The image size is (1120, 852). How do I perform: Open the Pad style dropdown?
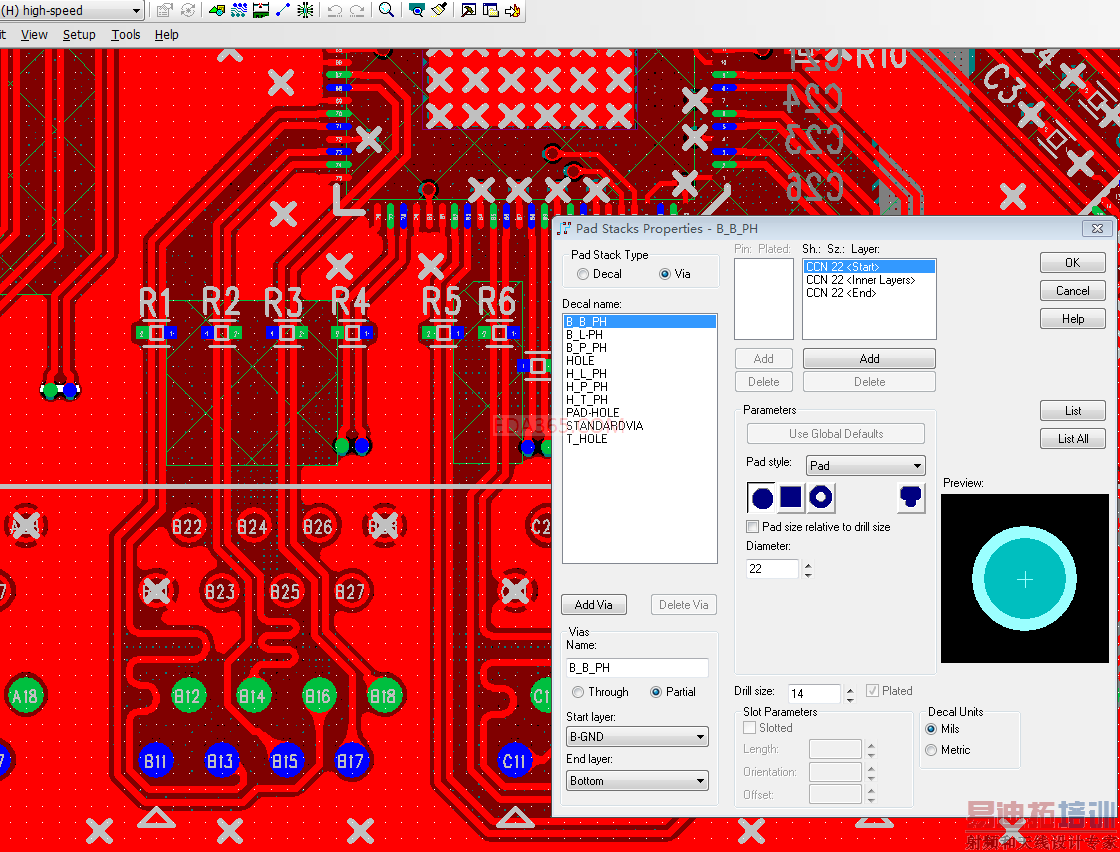click(x=866, y=465)
